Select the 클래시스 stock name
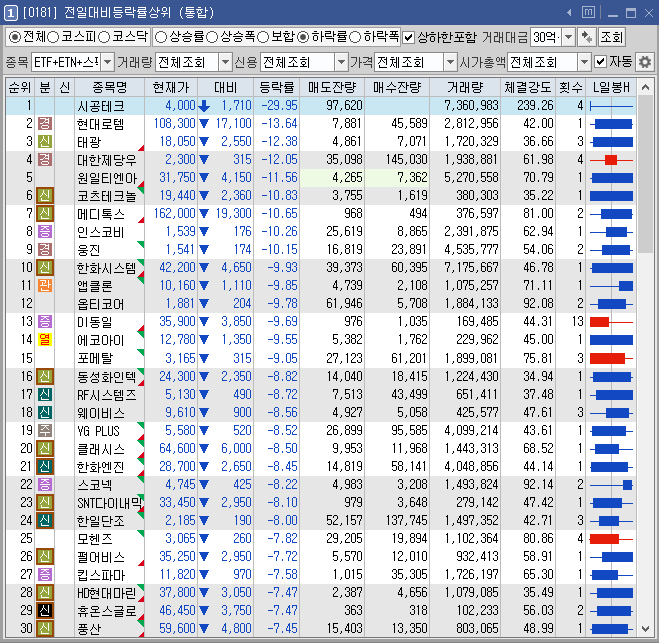The width and height of the screenshot is (659, 643). pos(101,449)
